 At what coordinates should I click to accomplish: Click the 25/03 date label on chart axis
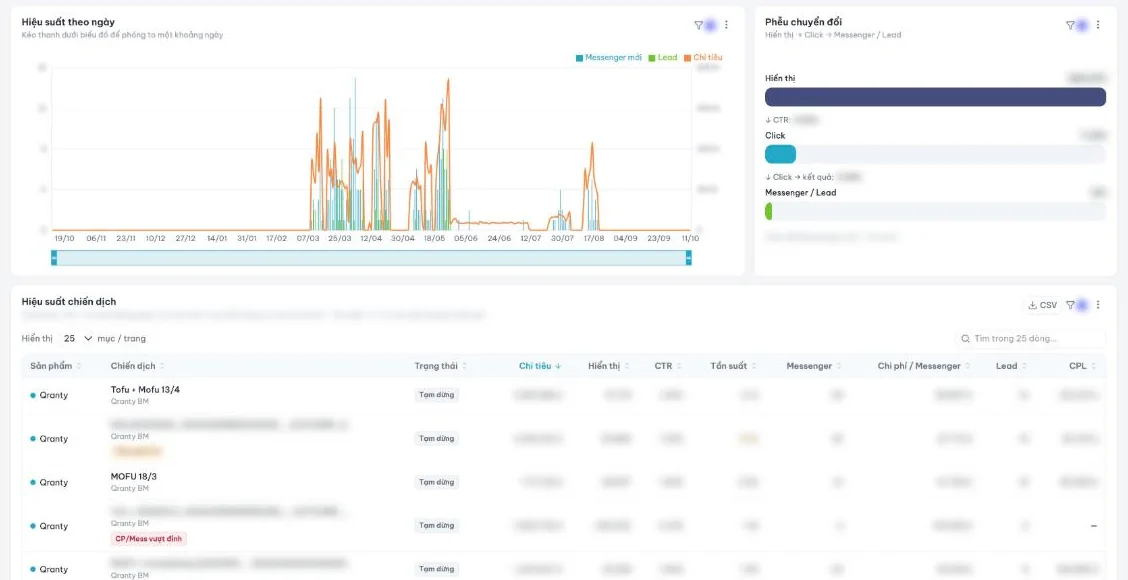click(340, 238)
